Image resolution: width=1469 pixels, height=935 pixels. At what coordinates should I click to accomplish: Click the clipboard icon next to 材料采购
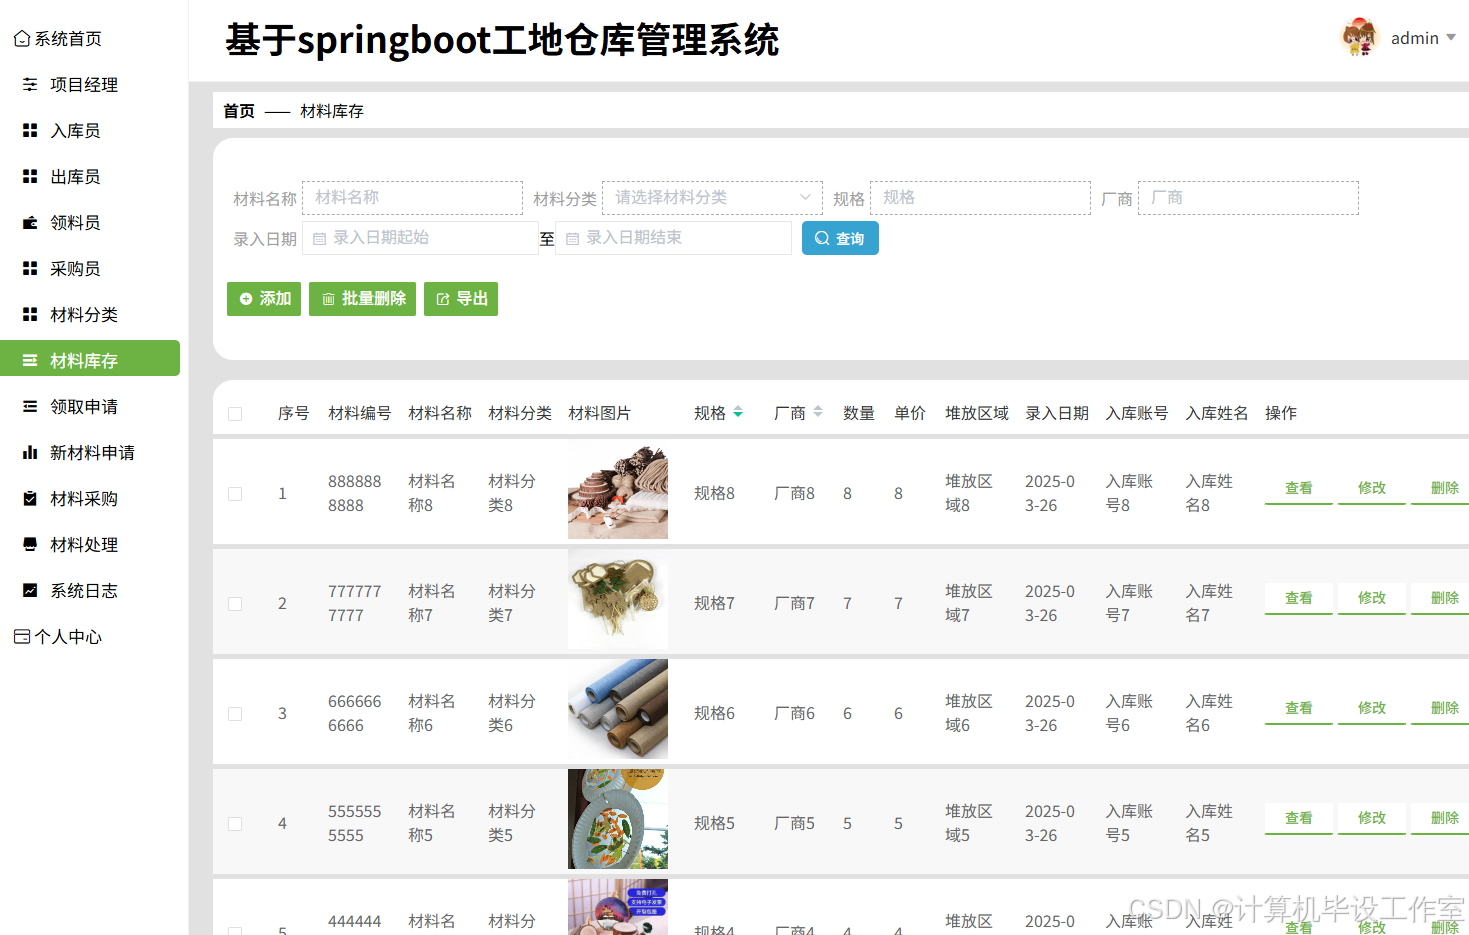click(30, 499)
